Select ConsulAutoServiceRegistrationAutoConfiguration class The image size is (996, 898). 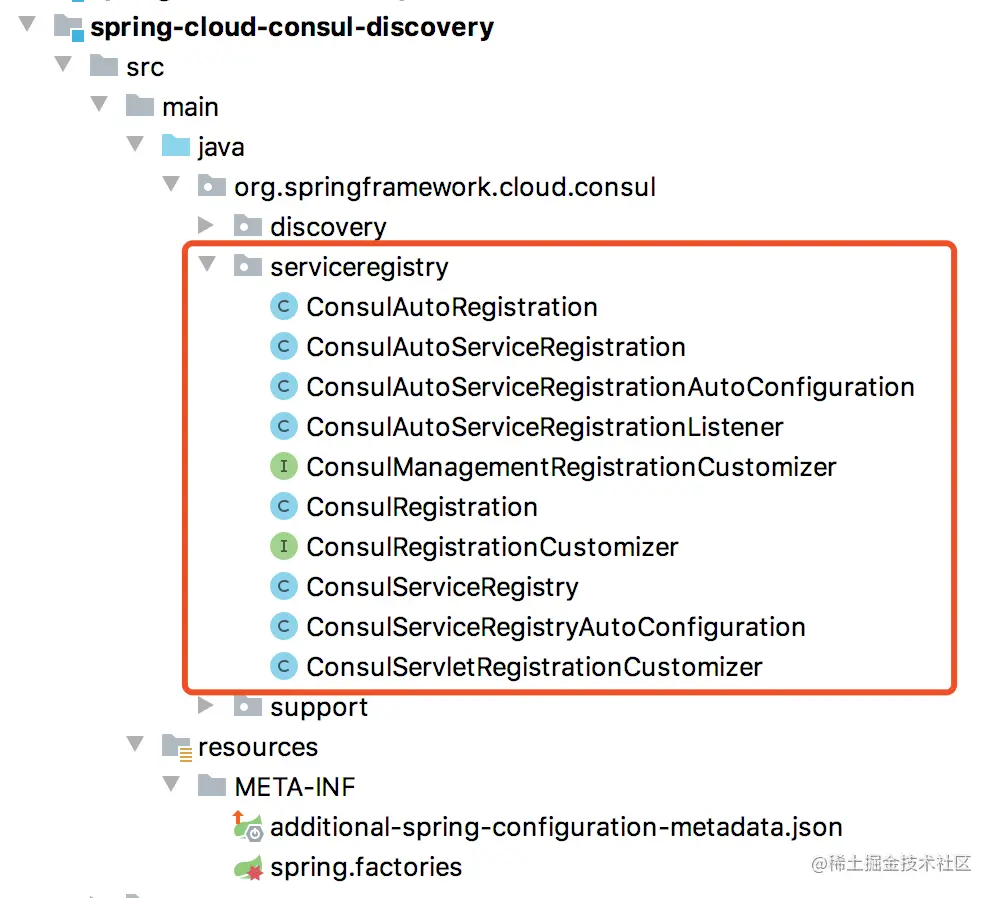[610, 387]
